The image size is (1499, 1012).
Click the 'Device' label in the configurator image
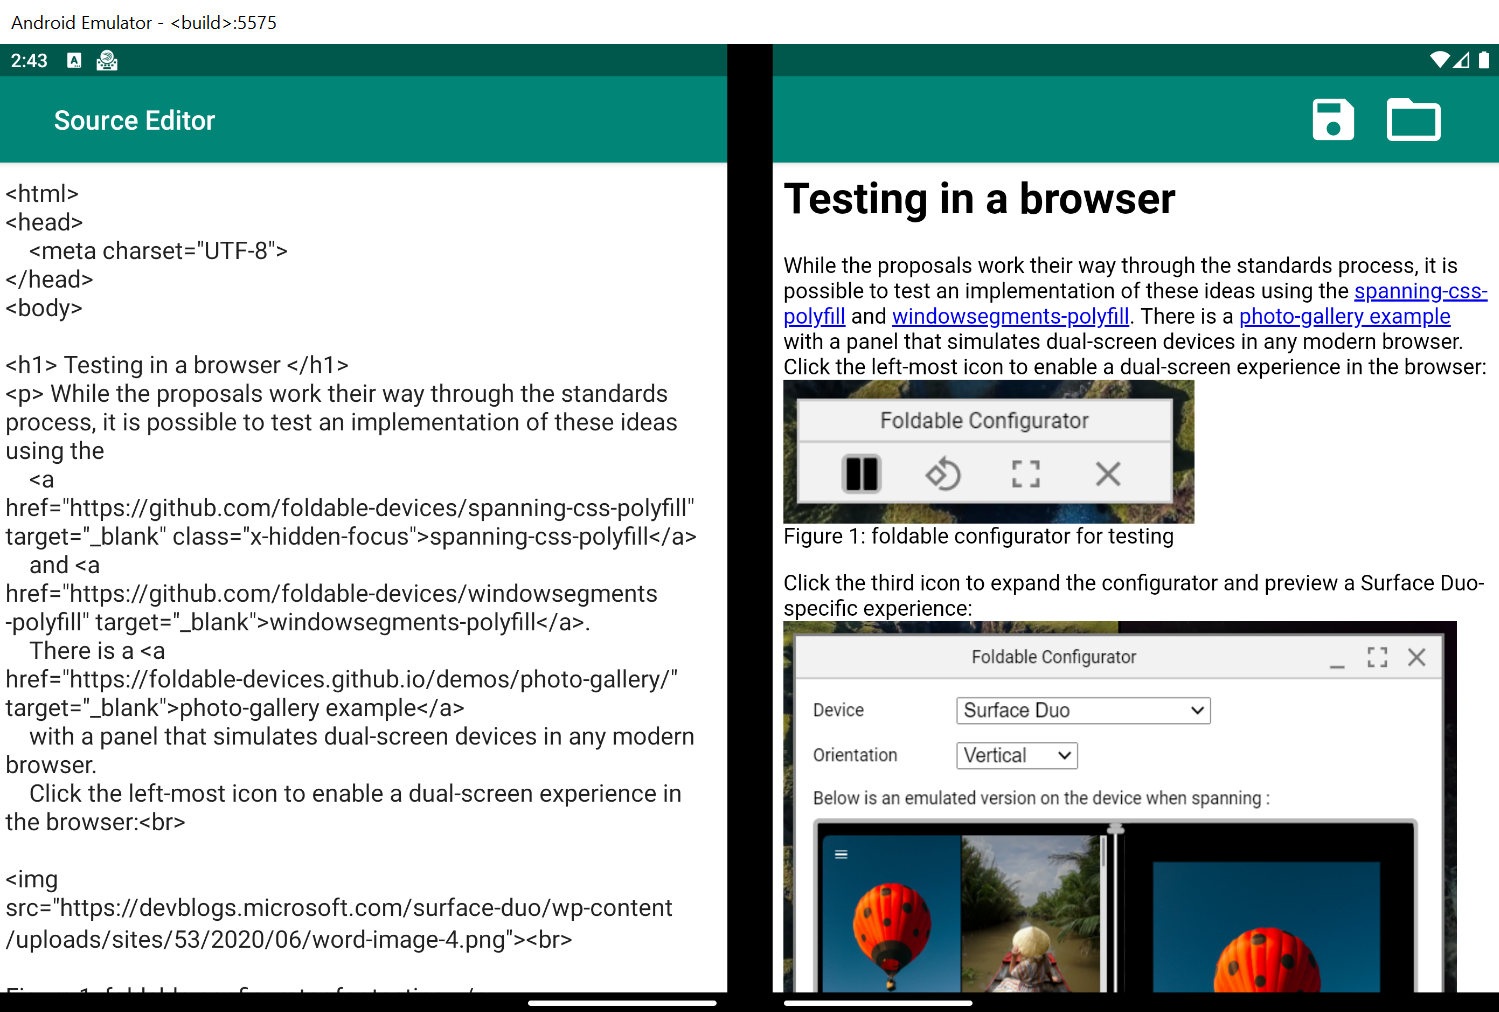point(838,710)
